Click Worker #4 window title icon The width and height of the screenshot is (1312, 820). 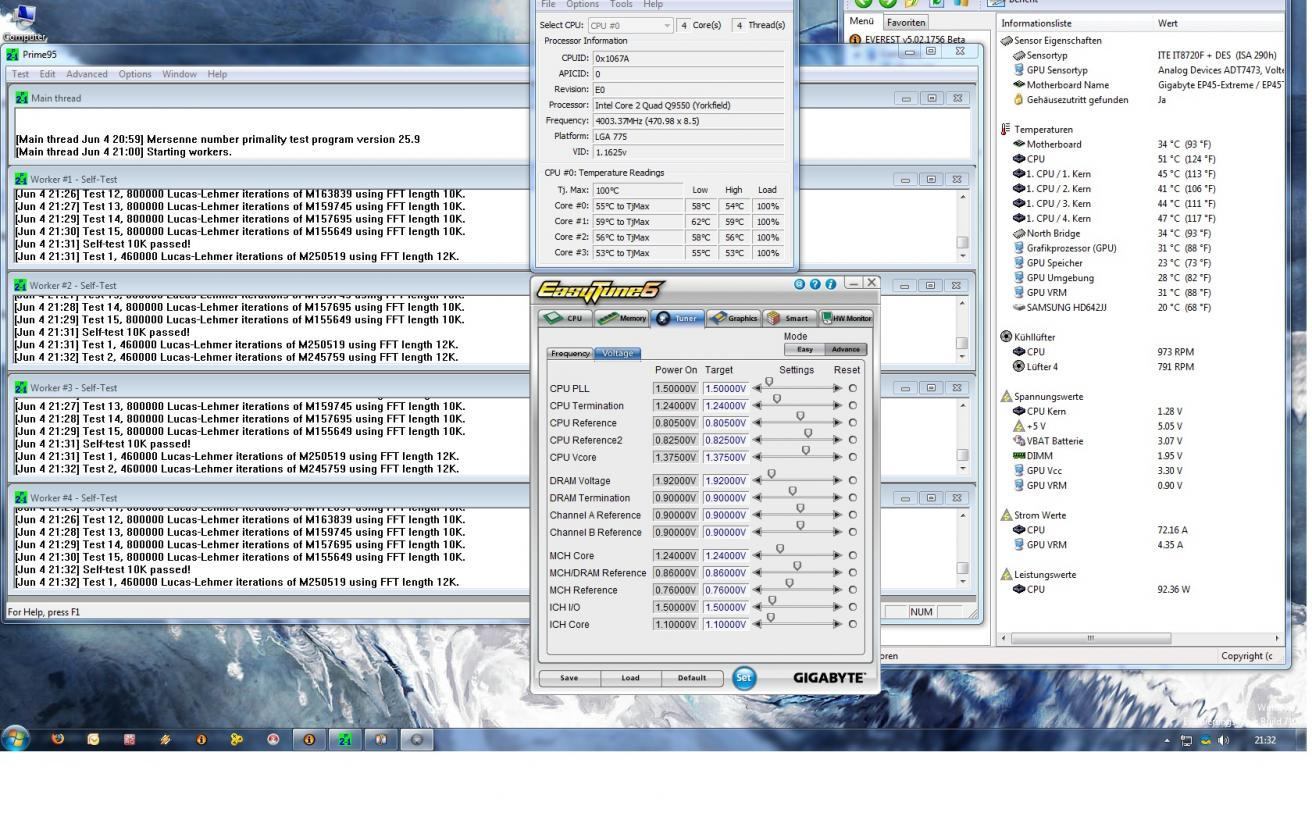tap(22, 498)
